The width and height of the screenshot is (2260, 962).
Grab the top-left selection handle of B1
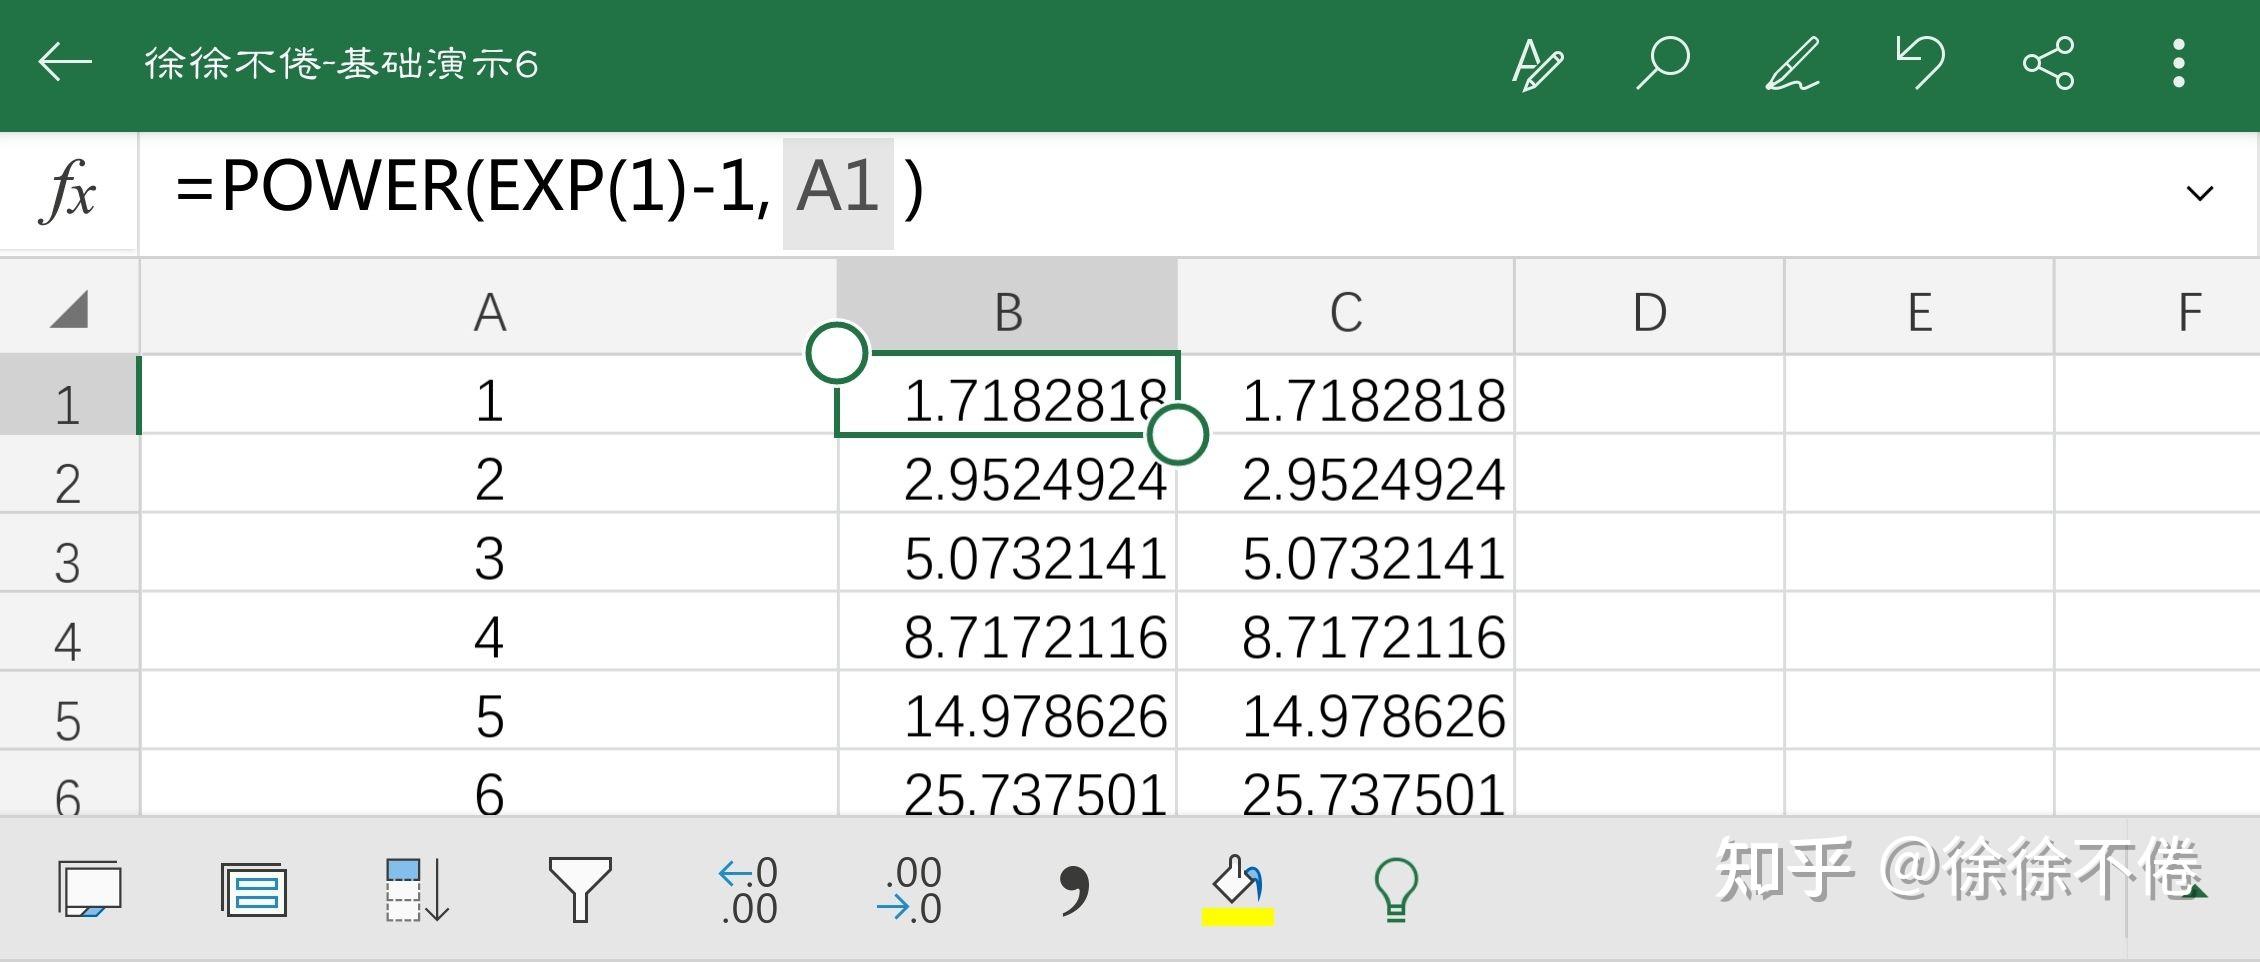point(837,352)
